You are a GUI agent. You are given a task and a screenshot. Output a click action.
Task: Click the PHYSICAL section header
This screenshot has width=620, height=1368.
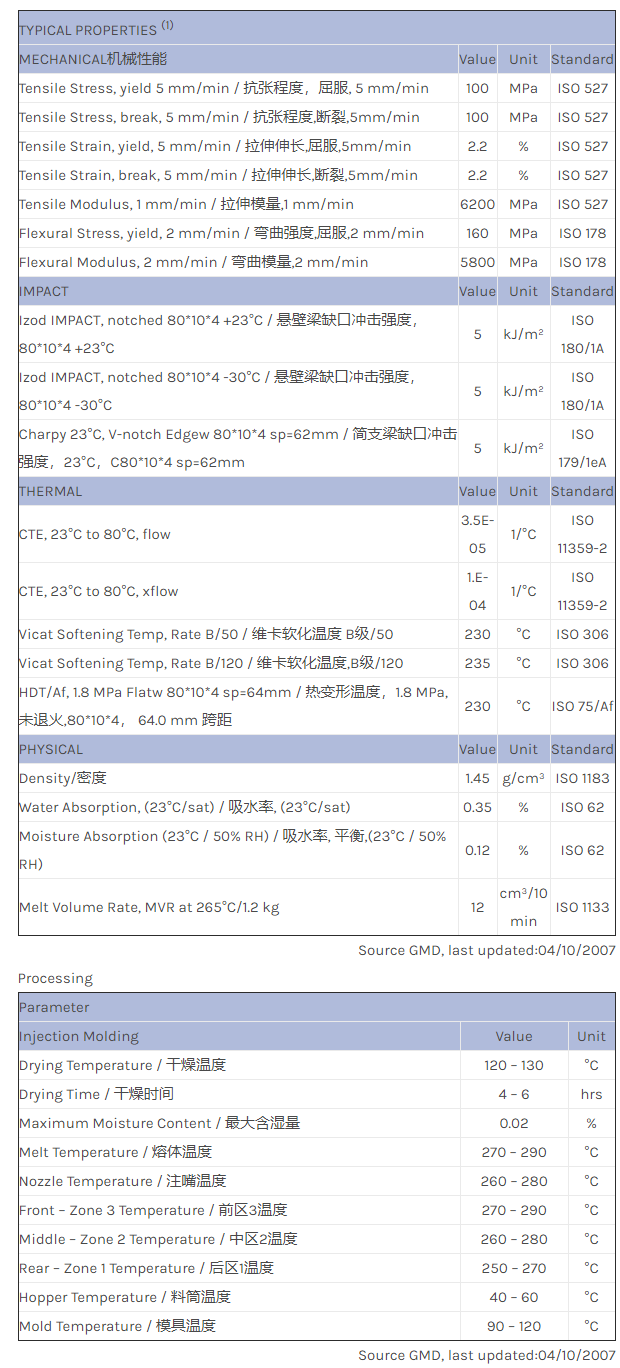click(x=51, y=749)
